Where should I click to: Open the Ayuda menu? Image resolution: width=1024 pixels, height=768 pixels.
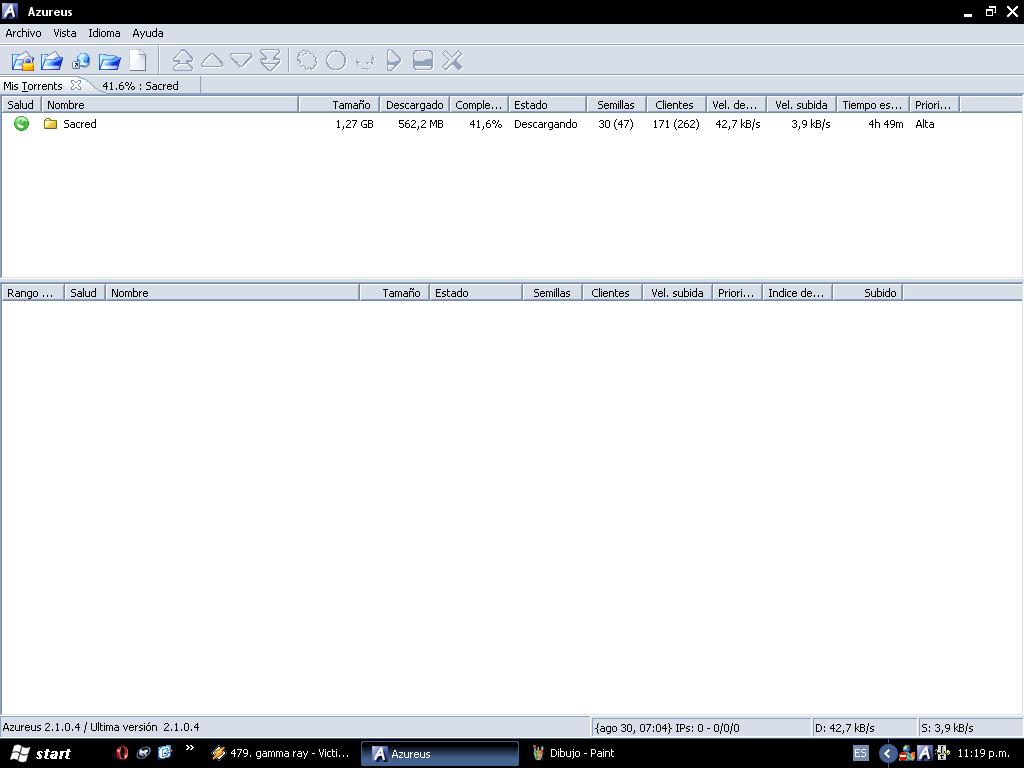point(148,33)
